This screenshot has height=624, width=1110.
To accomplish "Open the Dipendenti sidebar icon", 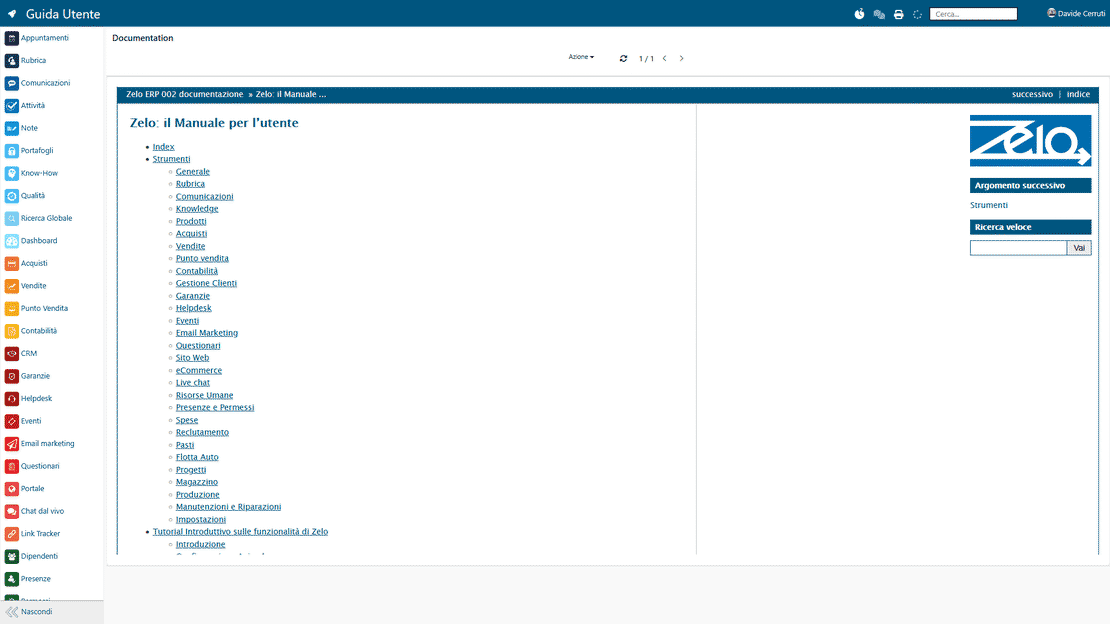I will (11, 557).
